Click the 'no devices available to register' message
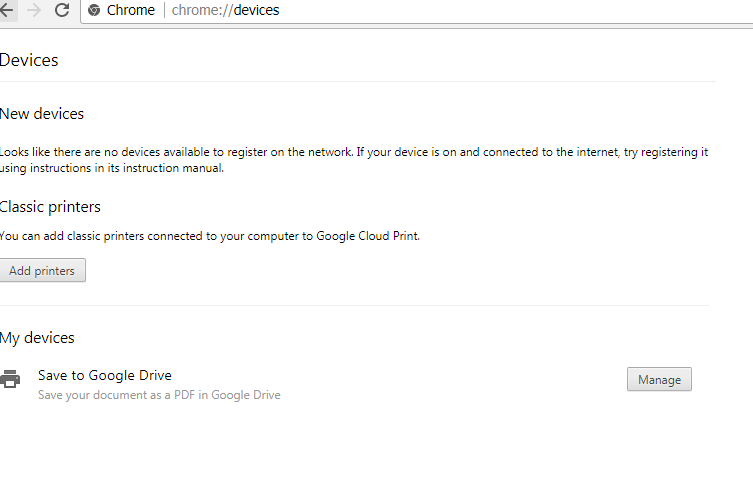Screen dimensions: 753x480 point(354,160)
